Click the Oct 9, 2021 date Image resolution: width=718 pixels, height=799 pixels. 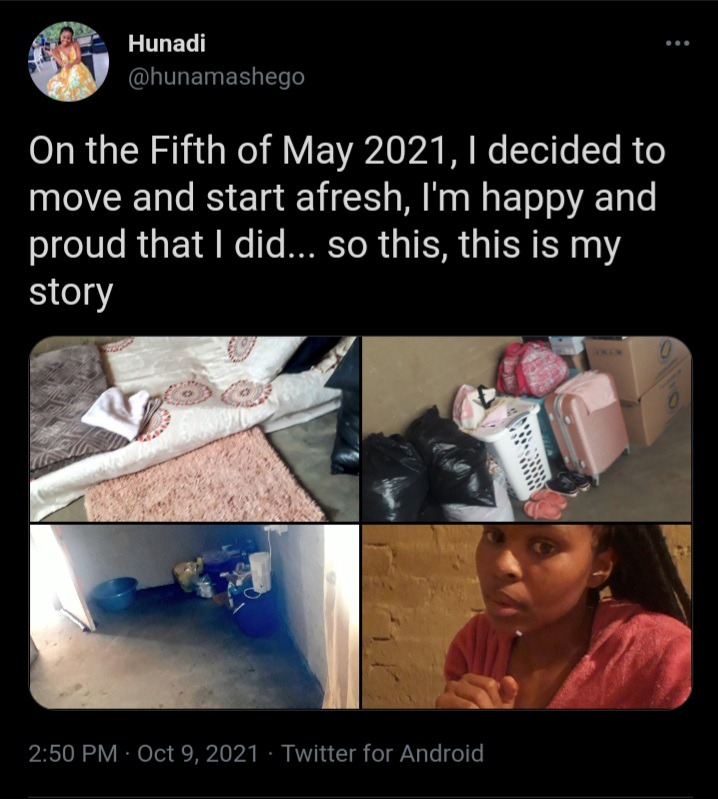pyautogui.click(x=198, y=754)
